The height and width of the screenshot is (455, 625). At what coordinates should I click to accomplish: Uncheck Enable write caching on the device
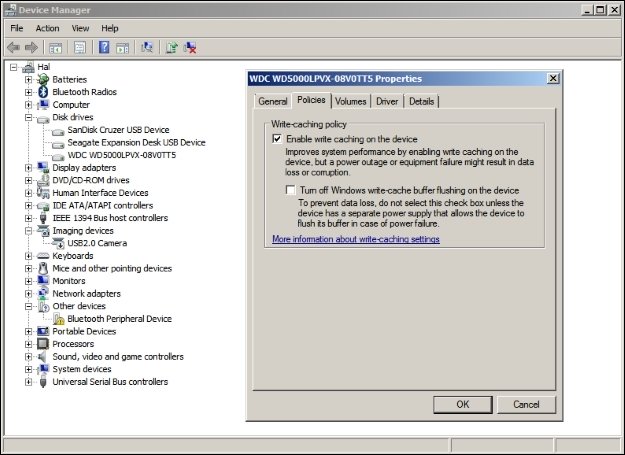[277, 139]
